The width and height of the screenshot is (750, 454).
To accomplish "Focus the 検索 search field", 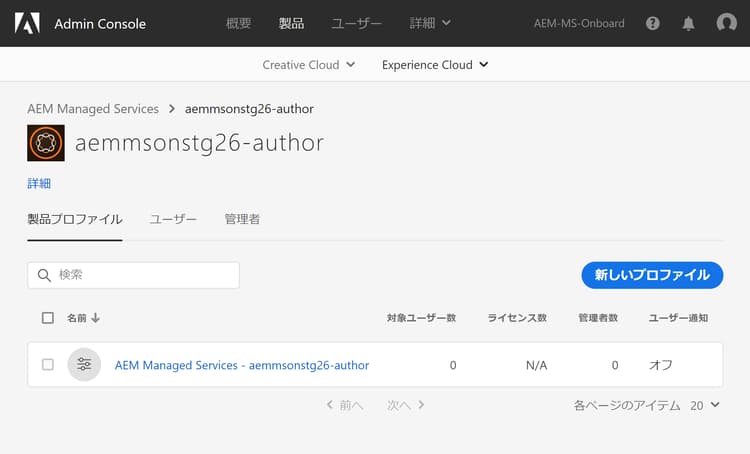I will (x=133, y=275).
